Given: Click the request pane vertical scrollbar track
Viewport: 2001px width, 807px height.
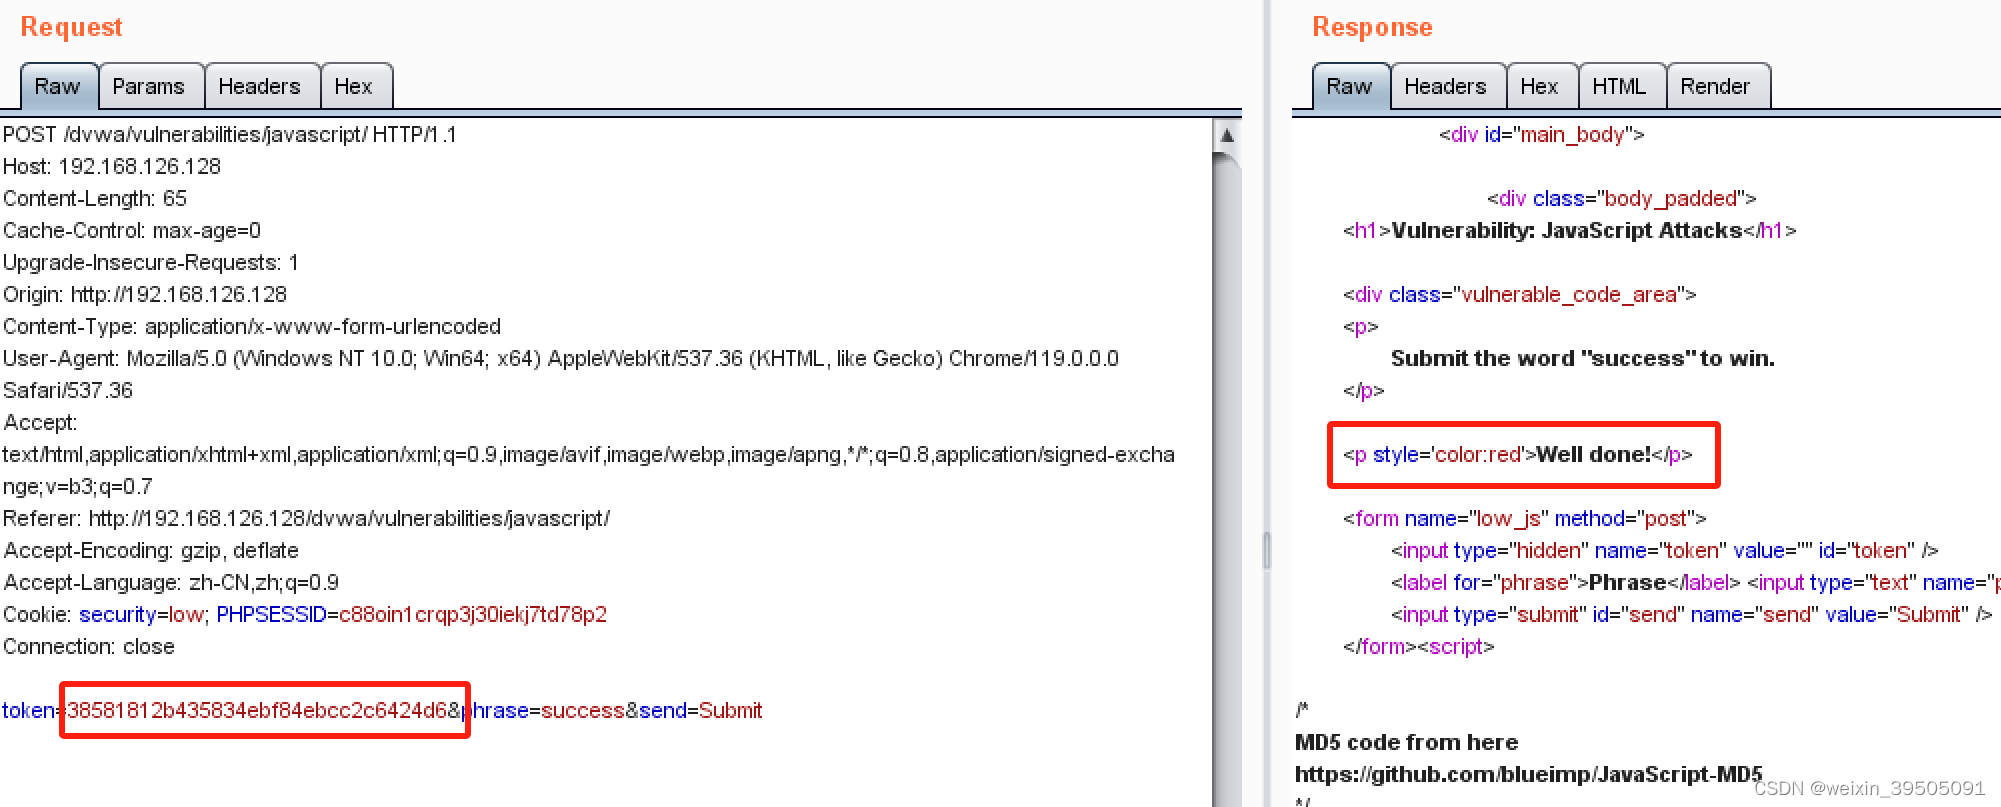Looking at the screenshot, I should 1227,480.
